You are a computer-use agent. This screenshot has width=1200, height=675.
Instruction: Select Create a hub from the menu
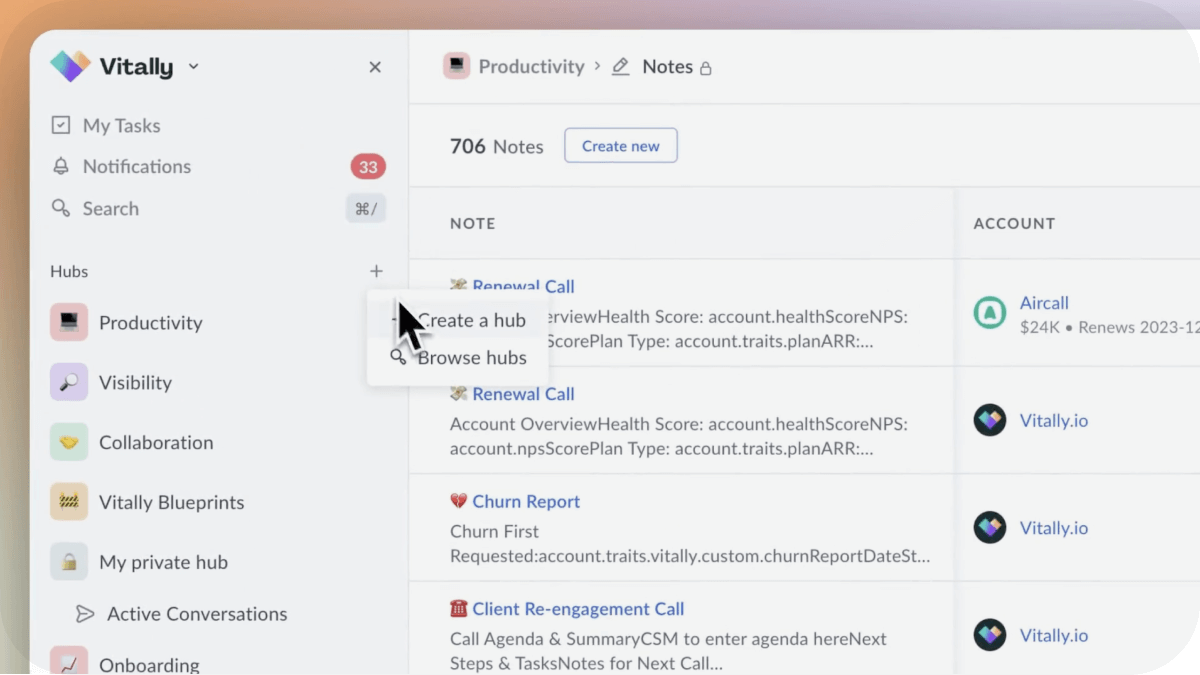click(x=472, y=320)
